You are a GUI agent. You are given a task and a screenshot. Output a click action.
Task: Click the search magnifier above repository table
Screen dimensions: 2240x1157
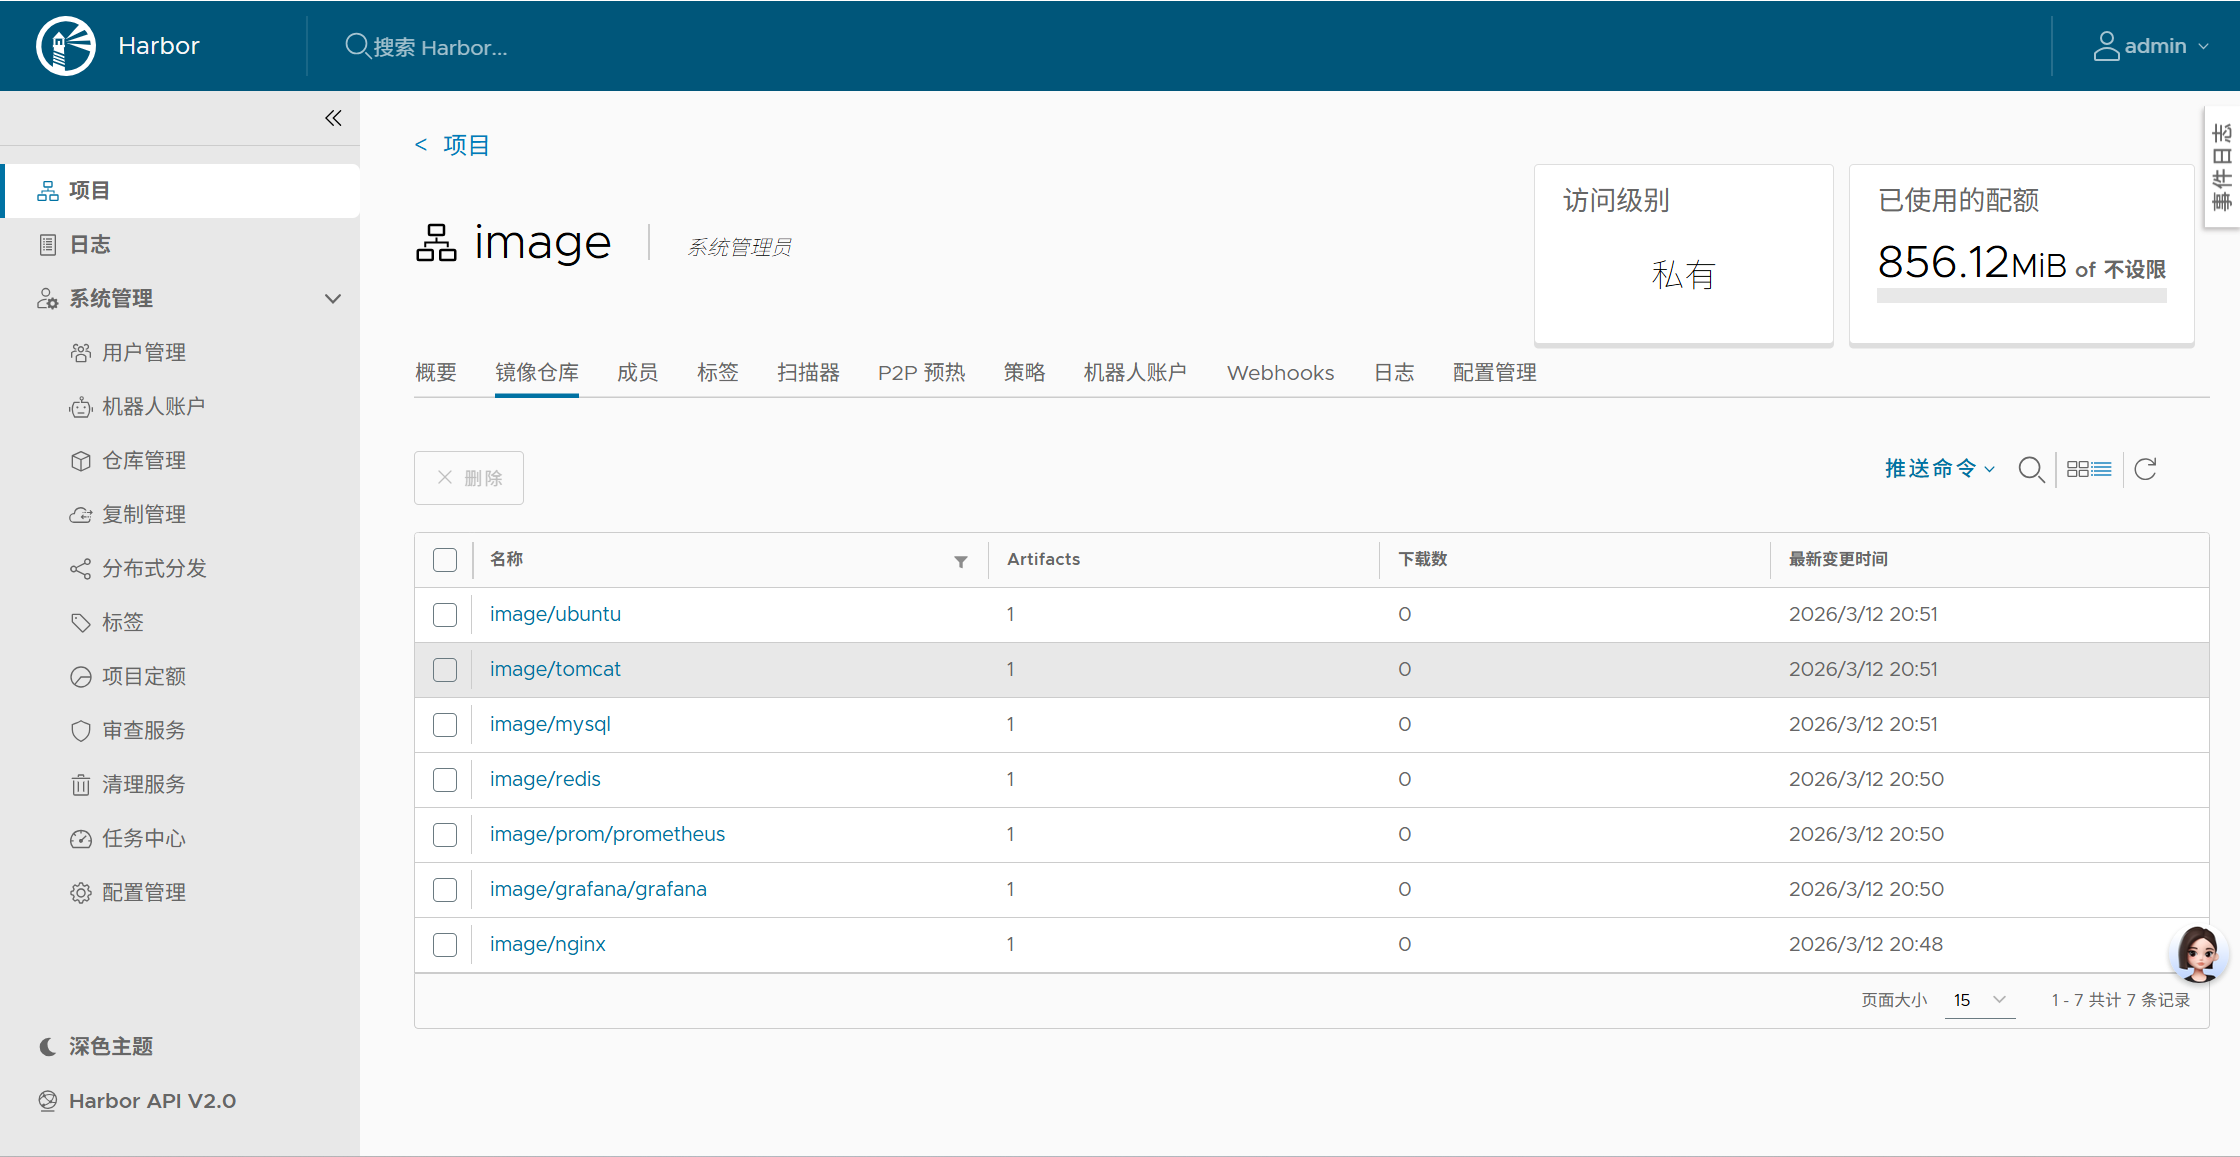[2030, 469]
